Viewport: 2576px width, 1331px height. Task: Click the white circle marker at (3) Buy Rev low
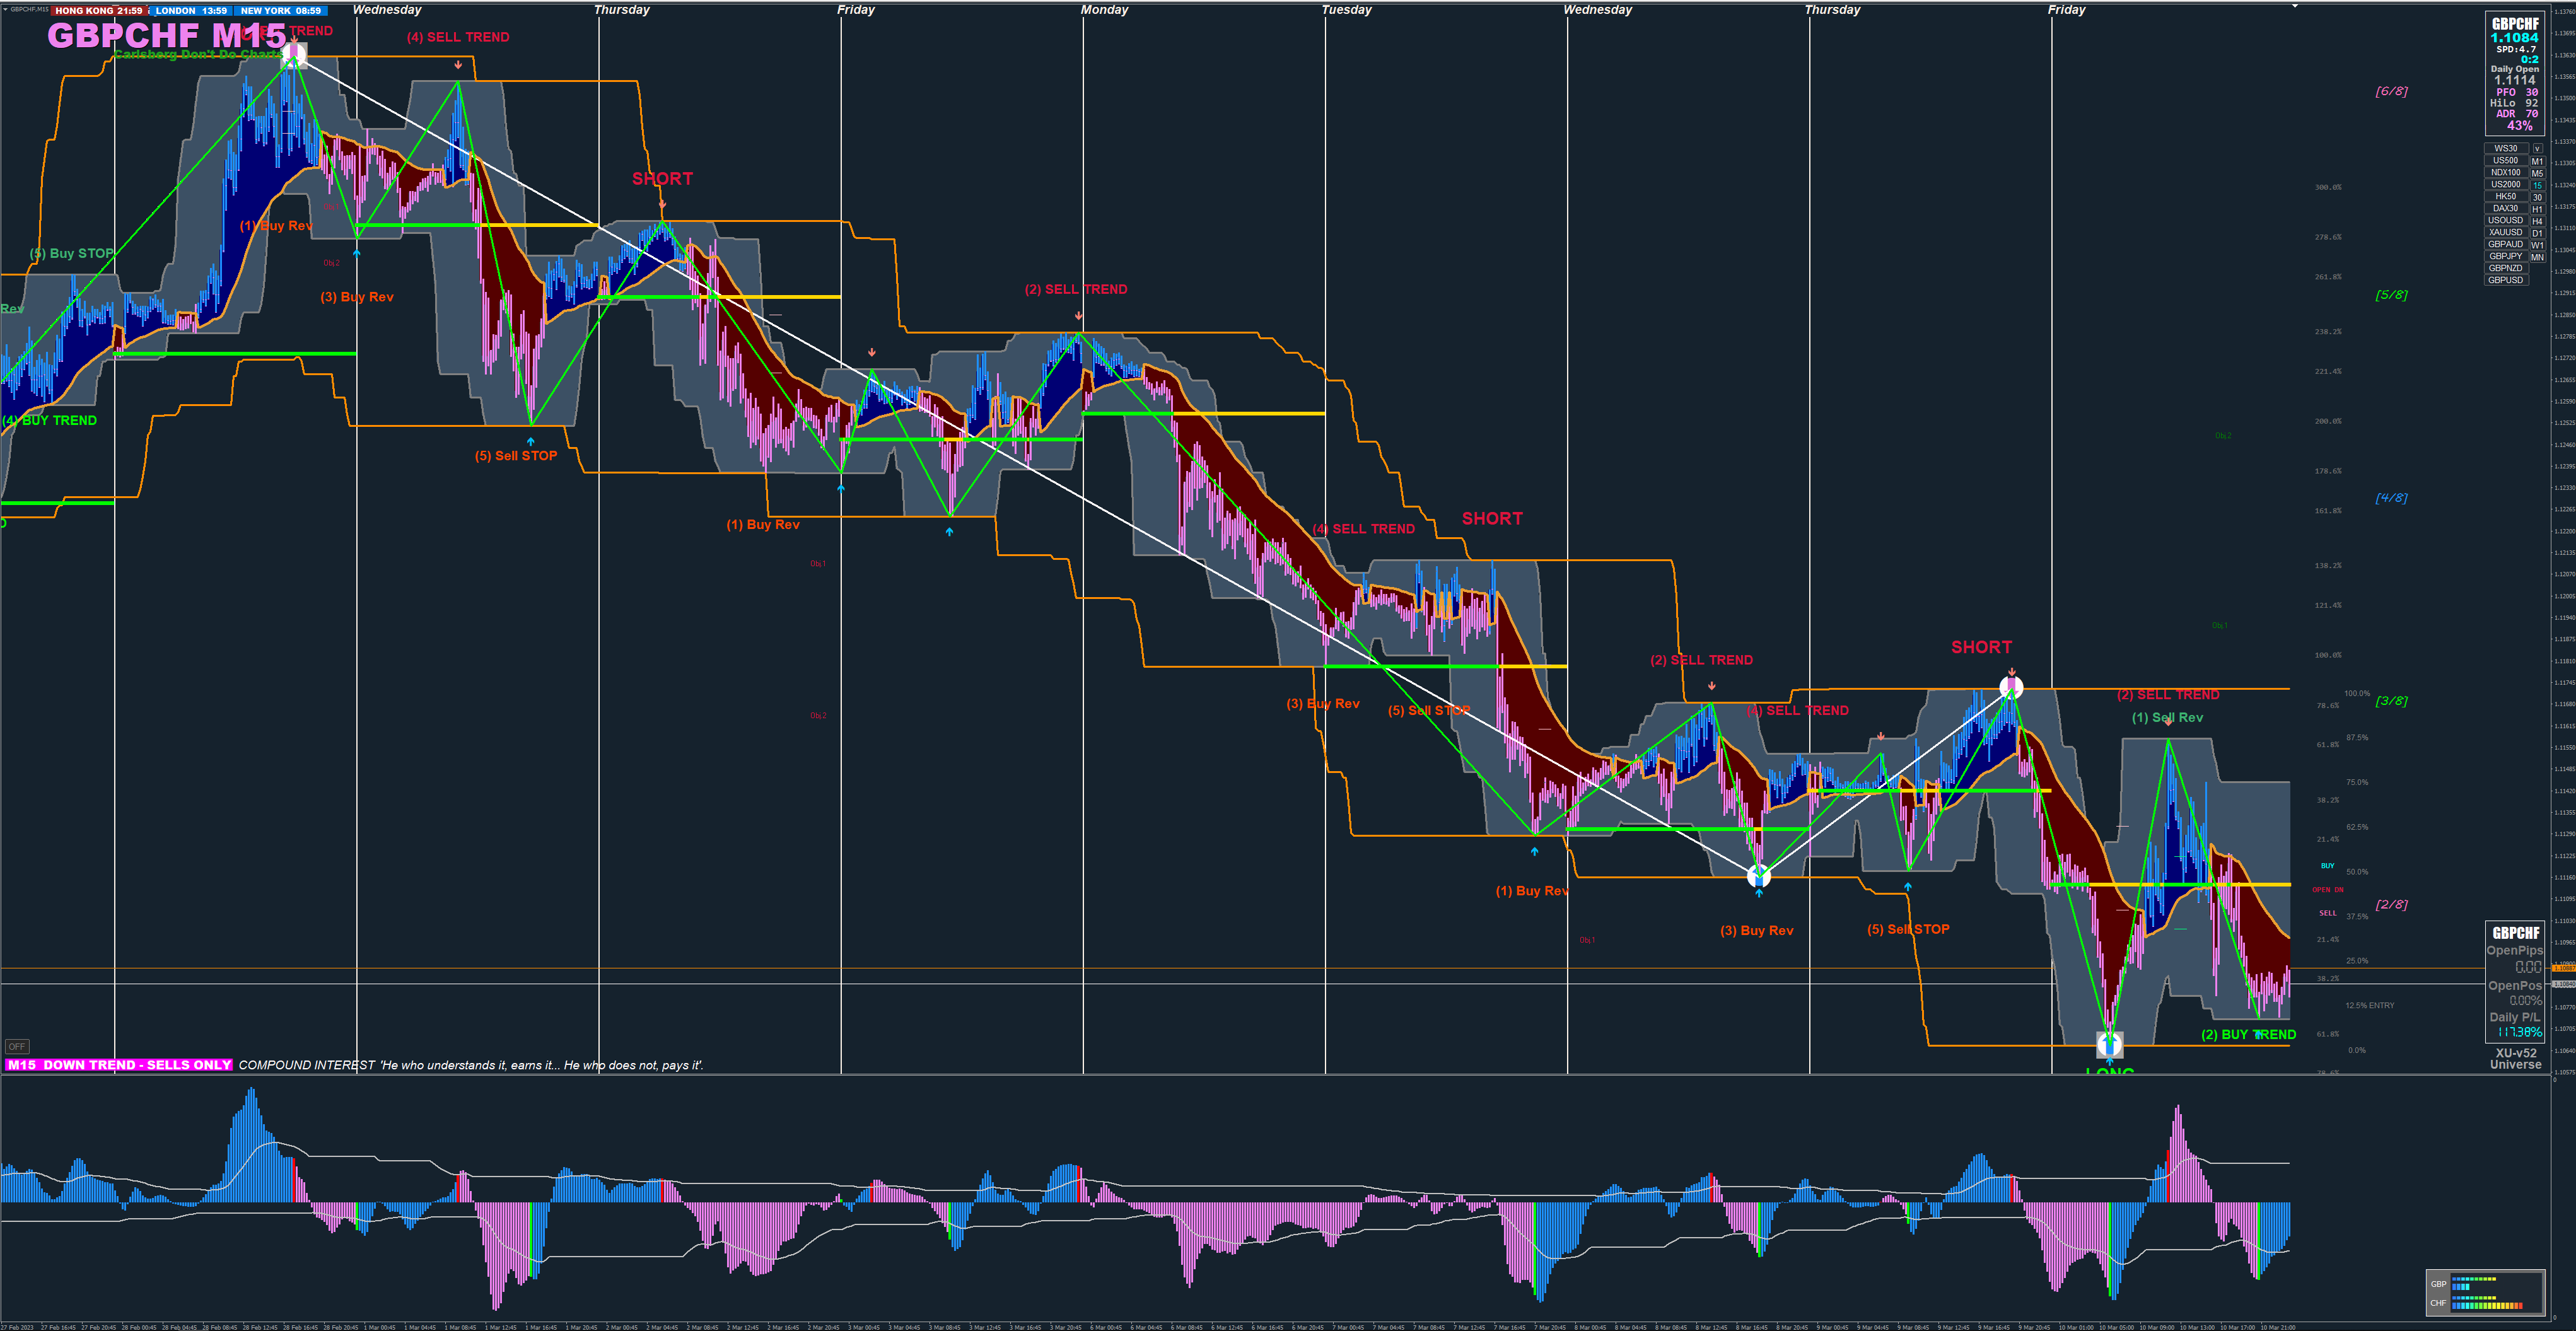point(1758,877)
